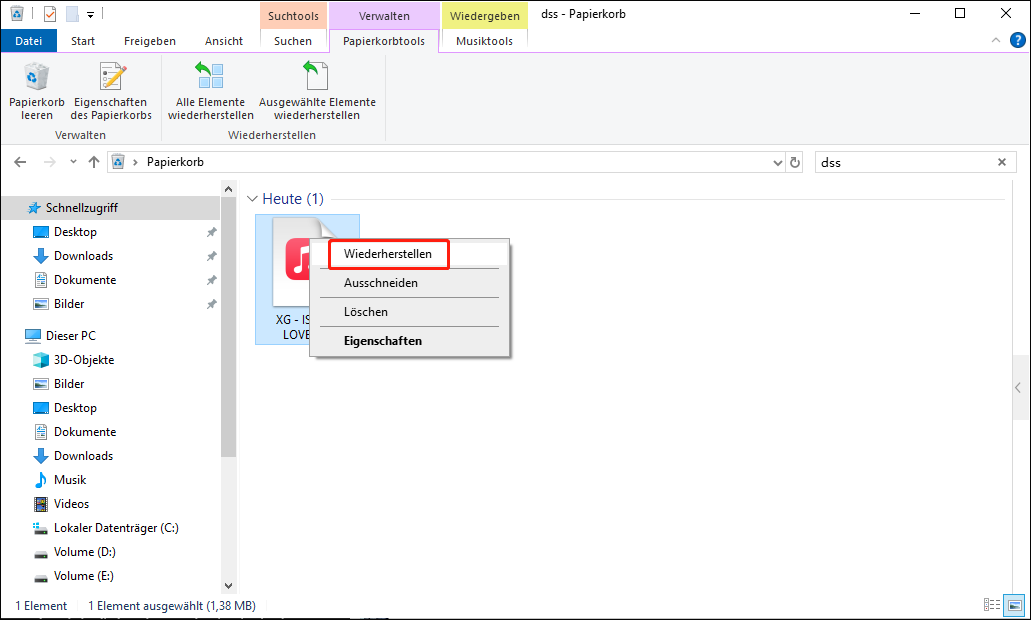Open Lokaler Datenträger (C:)
The height and width of the screenshot is (620, 1031).
[x=116, y=528]
